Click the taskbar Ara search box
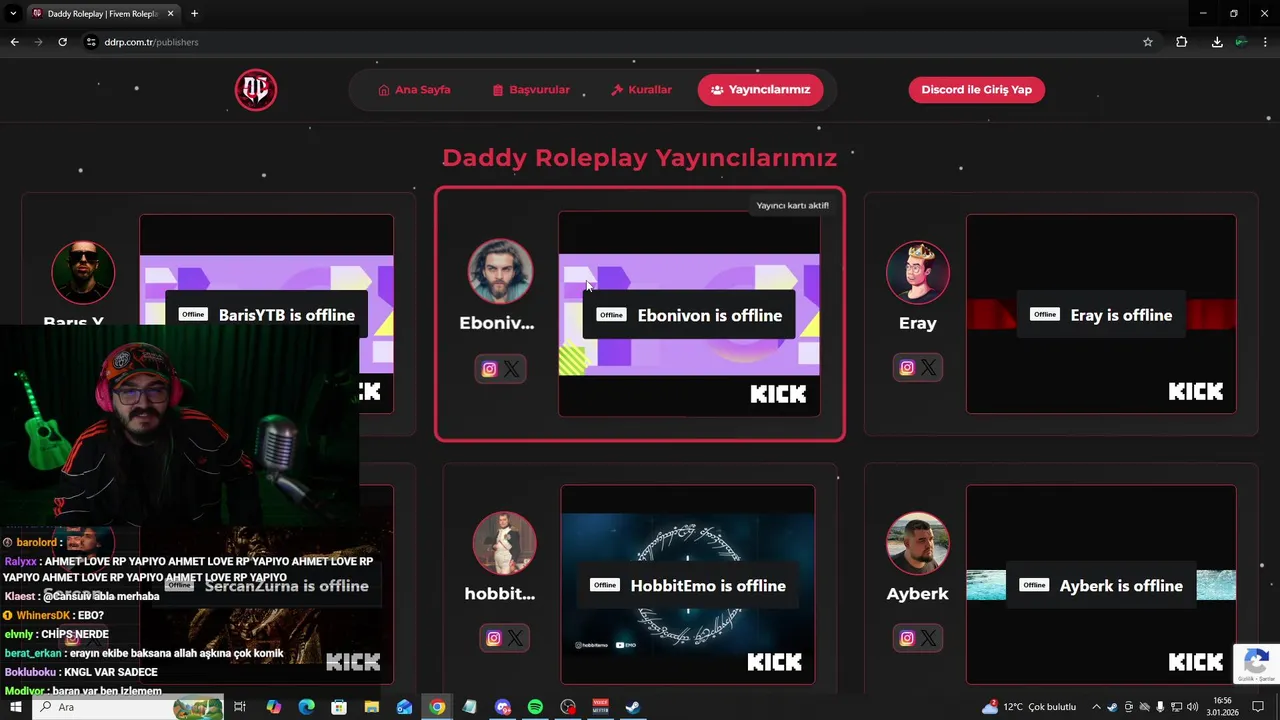The image size is (1280, 720). point(127,707)
